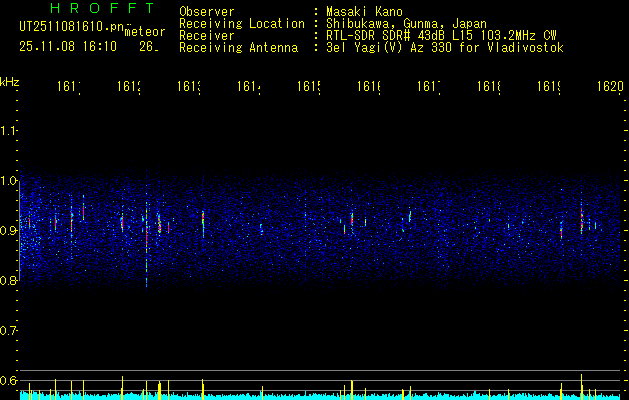Click the HROFFT title text
The width and height of the screenshot is (629, 400).
[x=103, y=8]
